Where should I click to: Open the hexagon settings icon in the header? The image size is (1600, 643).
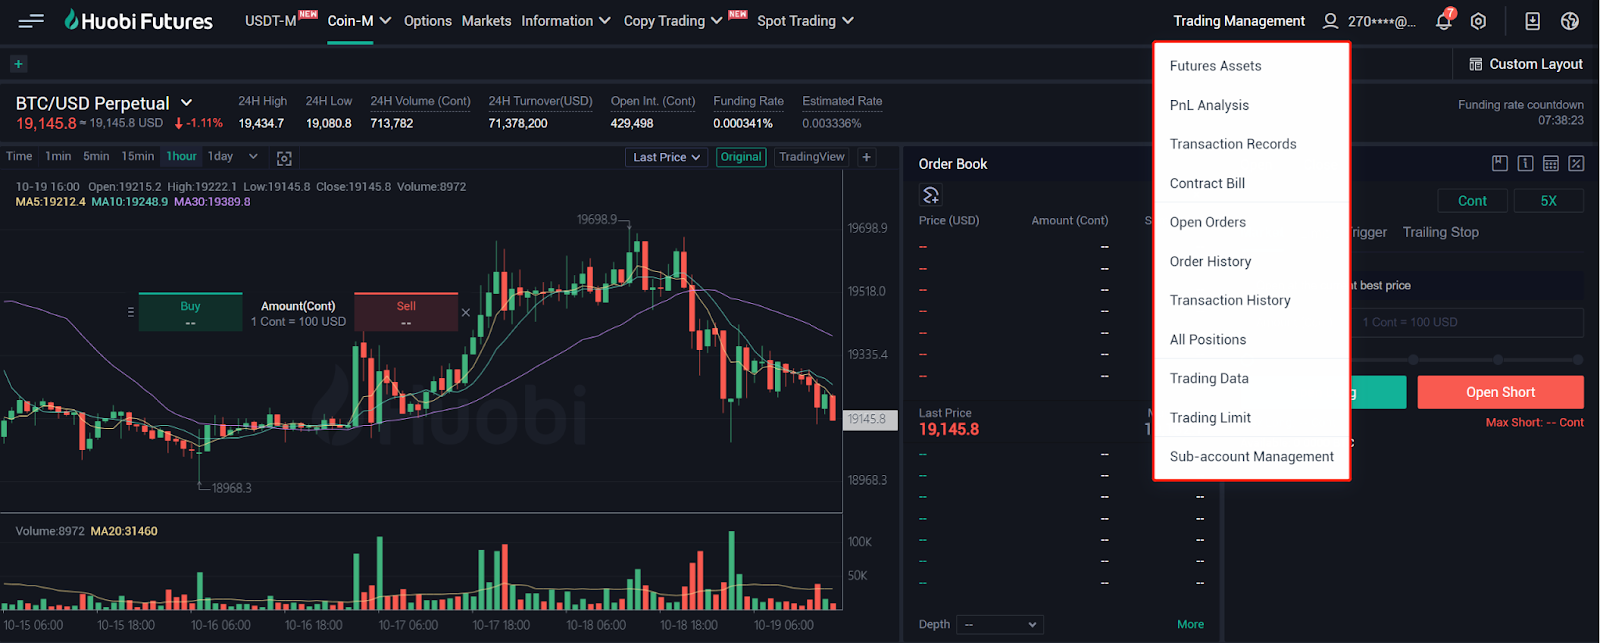[1478, 21]
